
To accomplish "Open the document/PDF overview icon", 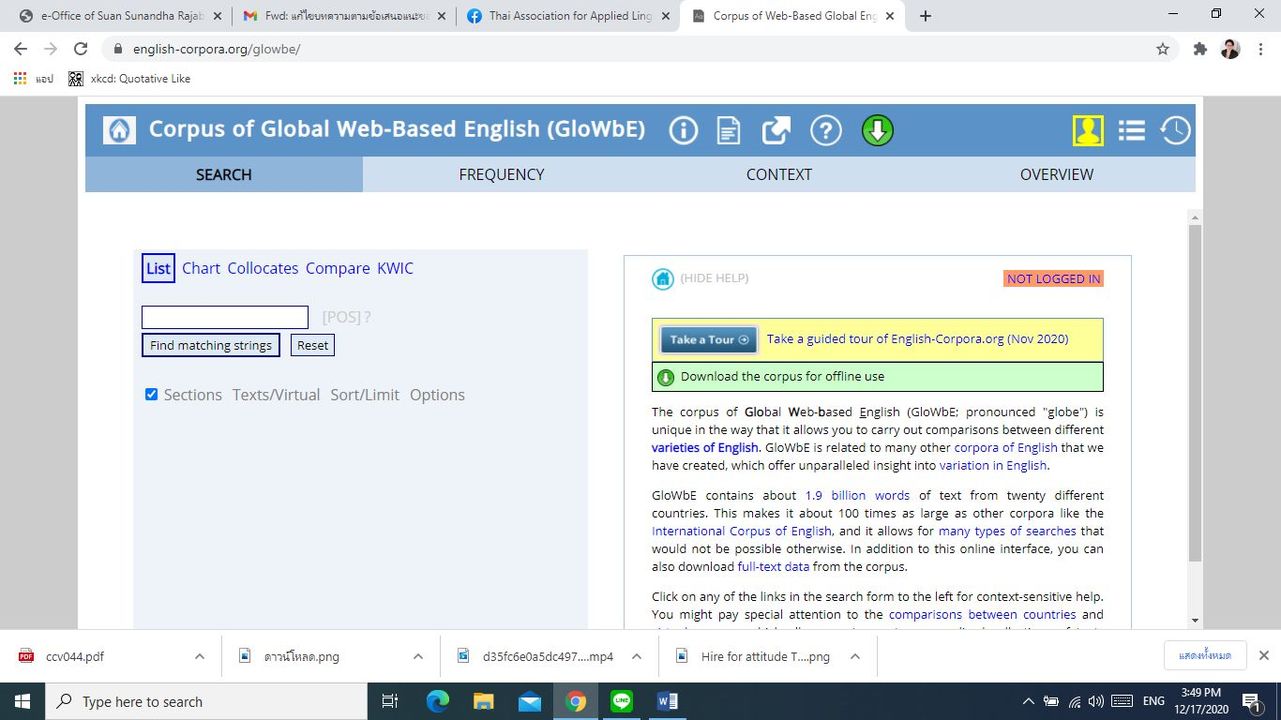I will 729,130.
